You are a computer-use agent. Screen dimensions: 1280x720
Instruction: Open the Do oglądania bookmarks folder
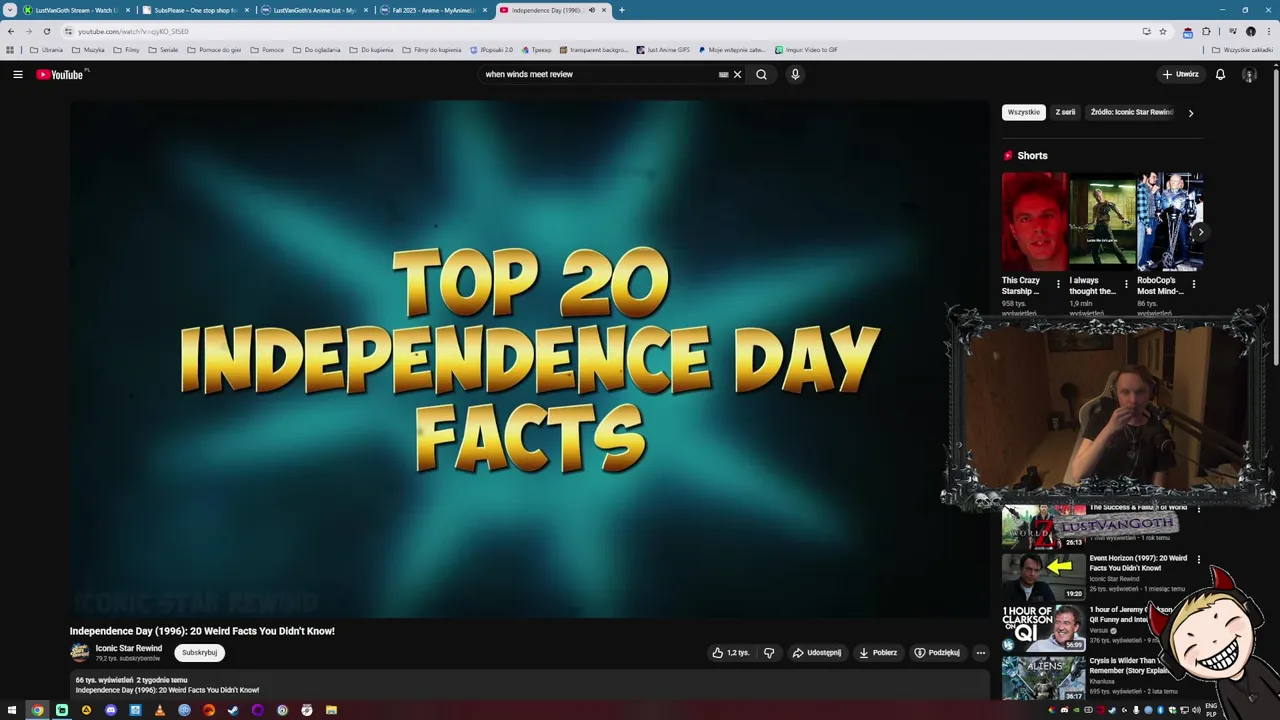[x=317, y=49]
